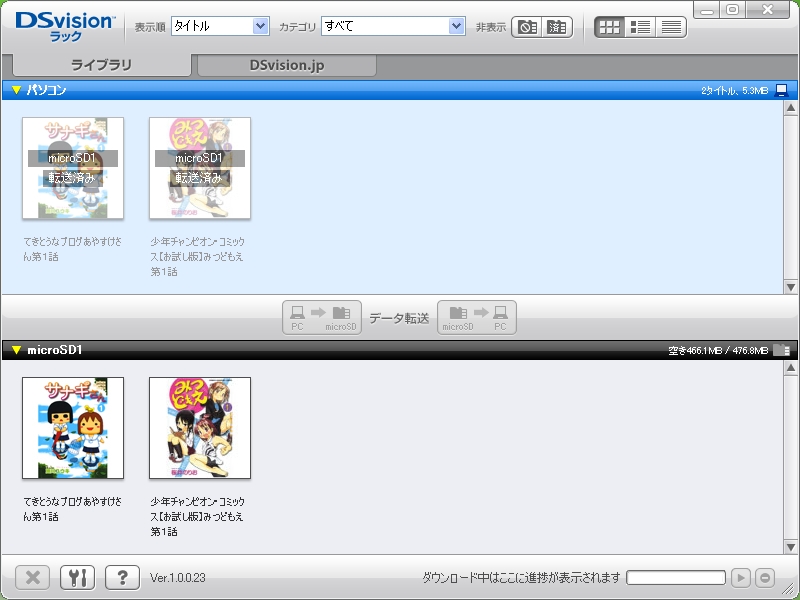Click the delete X button at bottom left

[33, 578]
